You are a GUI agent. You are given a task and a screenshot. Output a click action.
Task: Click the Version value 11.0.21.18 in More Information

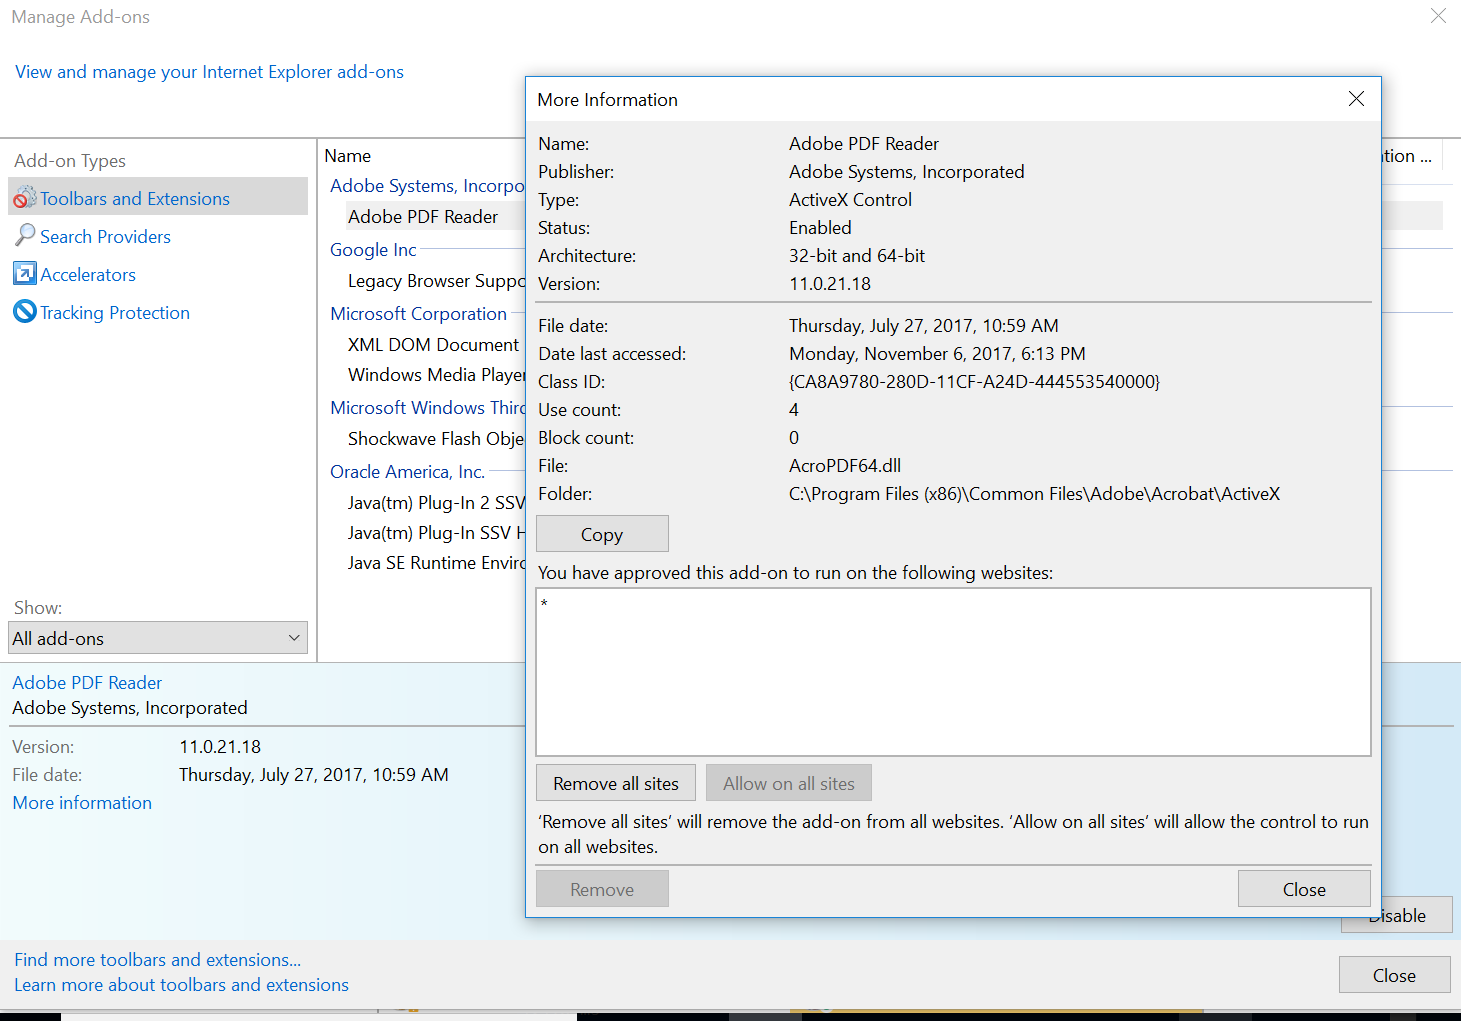pos(830,284)
